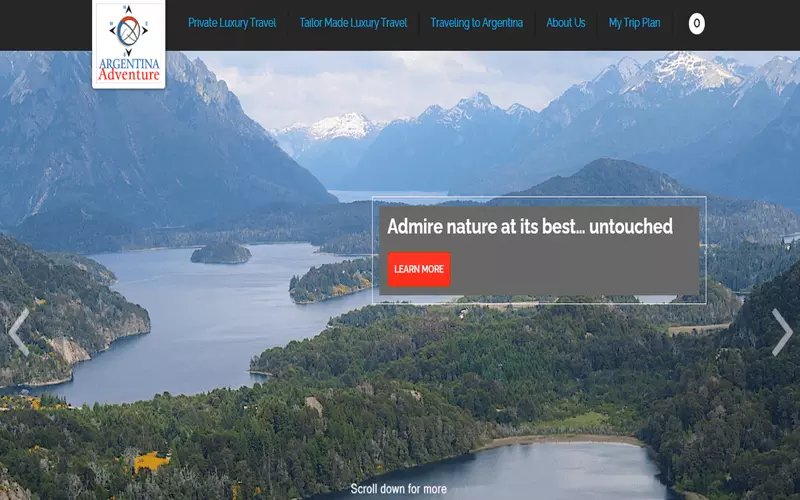Image resolution: width=800 pixels, height=500 pixels.
Task: Open the Tailor Made Luxury Travel menu
Action: [353, 23]
